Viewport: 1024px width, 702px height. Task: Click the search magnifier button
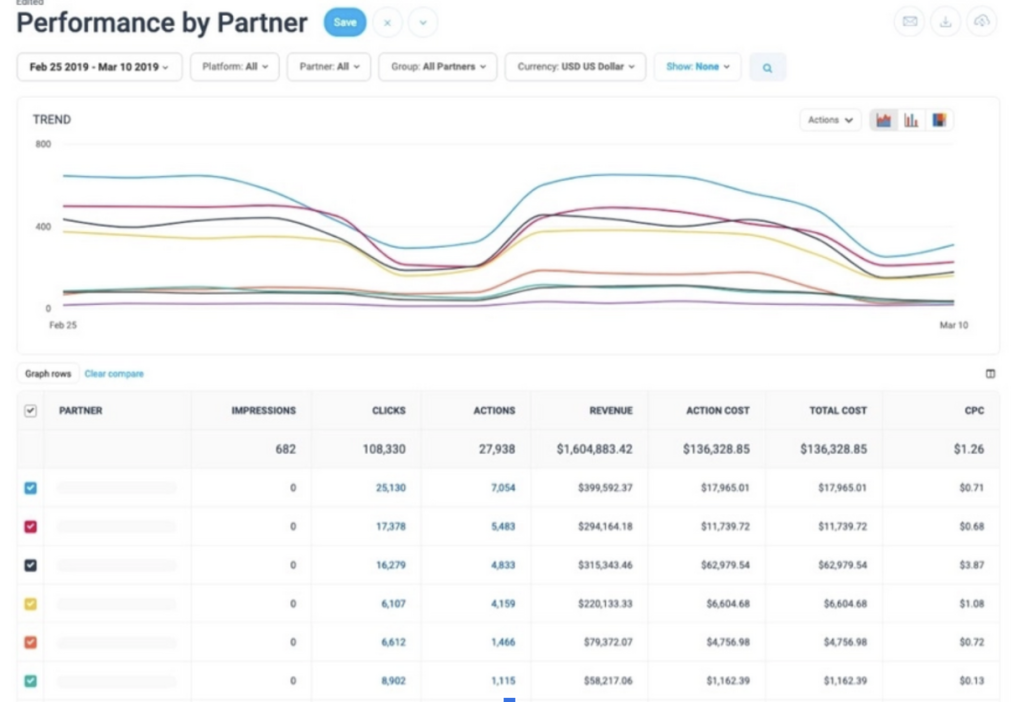coord(767,67)
